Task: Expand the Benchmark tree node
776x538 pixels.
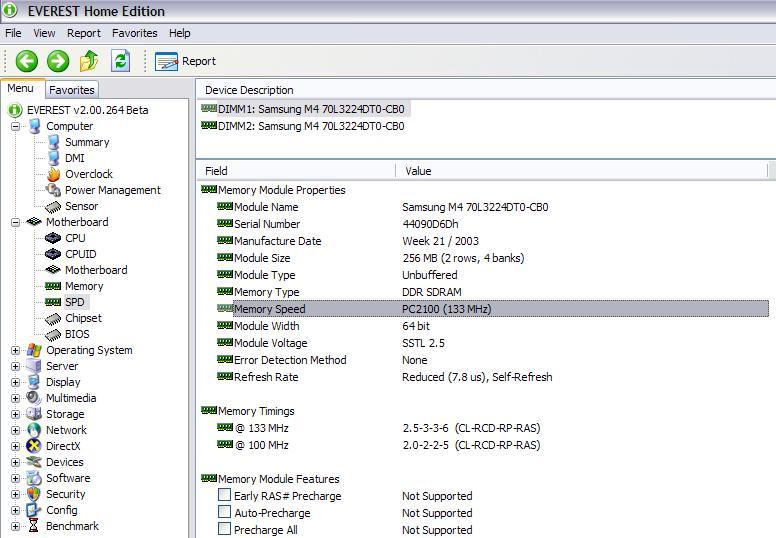Action: (x=15, y=526)
